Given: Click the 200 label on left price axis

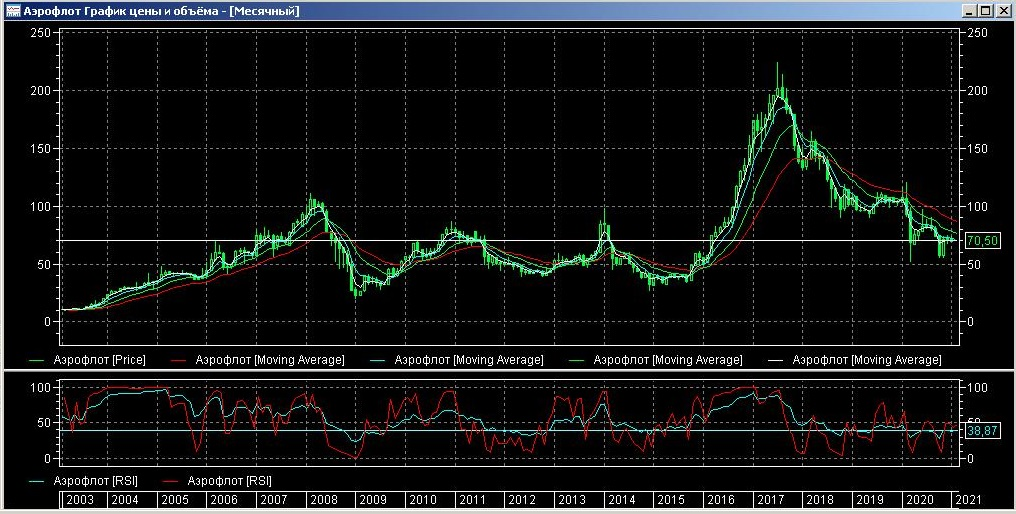Looking at the screenshot, I should pos(40,91).
